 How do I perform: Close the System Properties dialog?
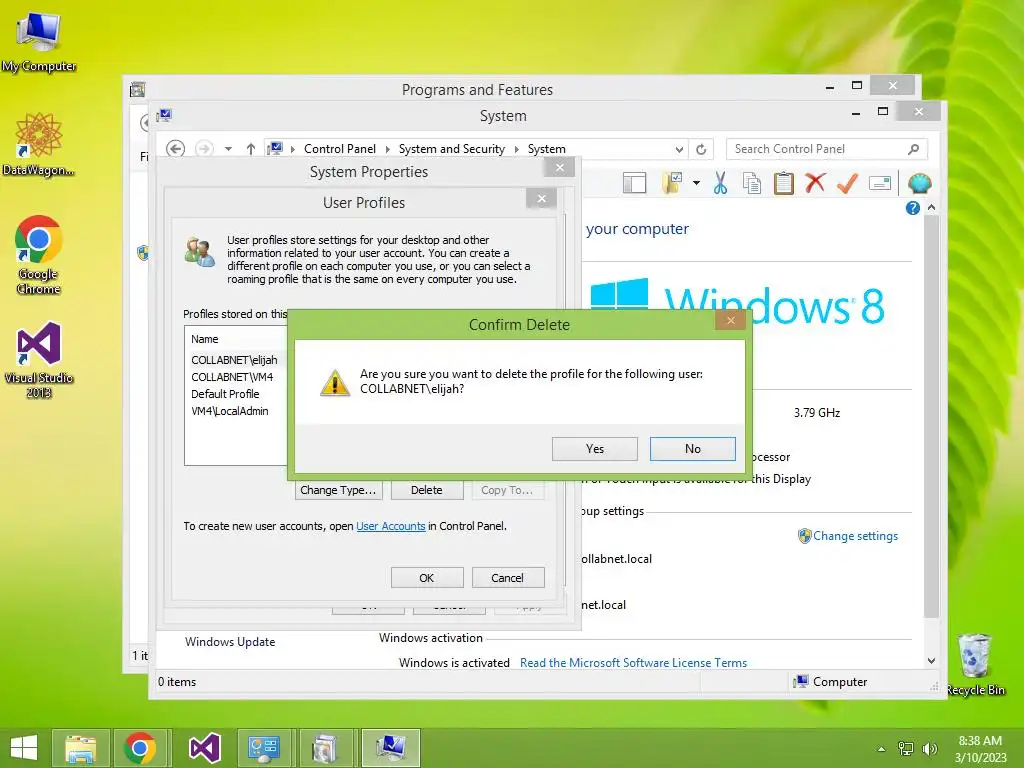560,167
